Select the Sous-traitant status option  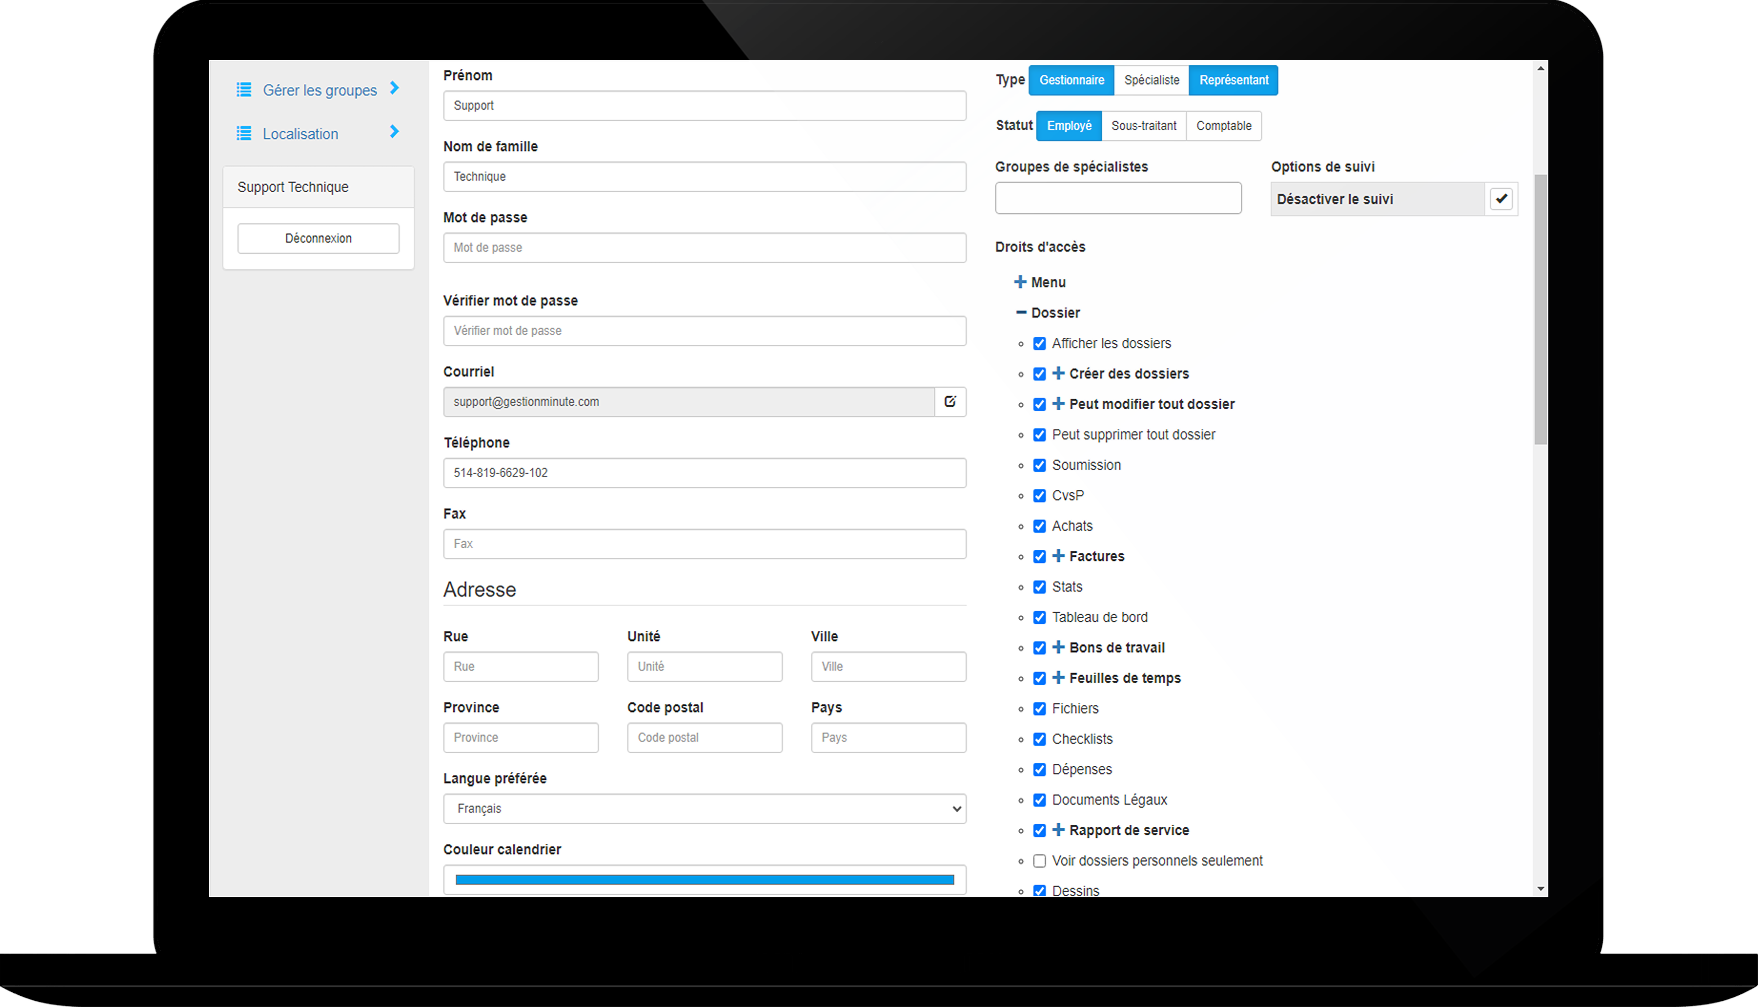[1143, 126]
